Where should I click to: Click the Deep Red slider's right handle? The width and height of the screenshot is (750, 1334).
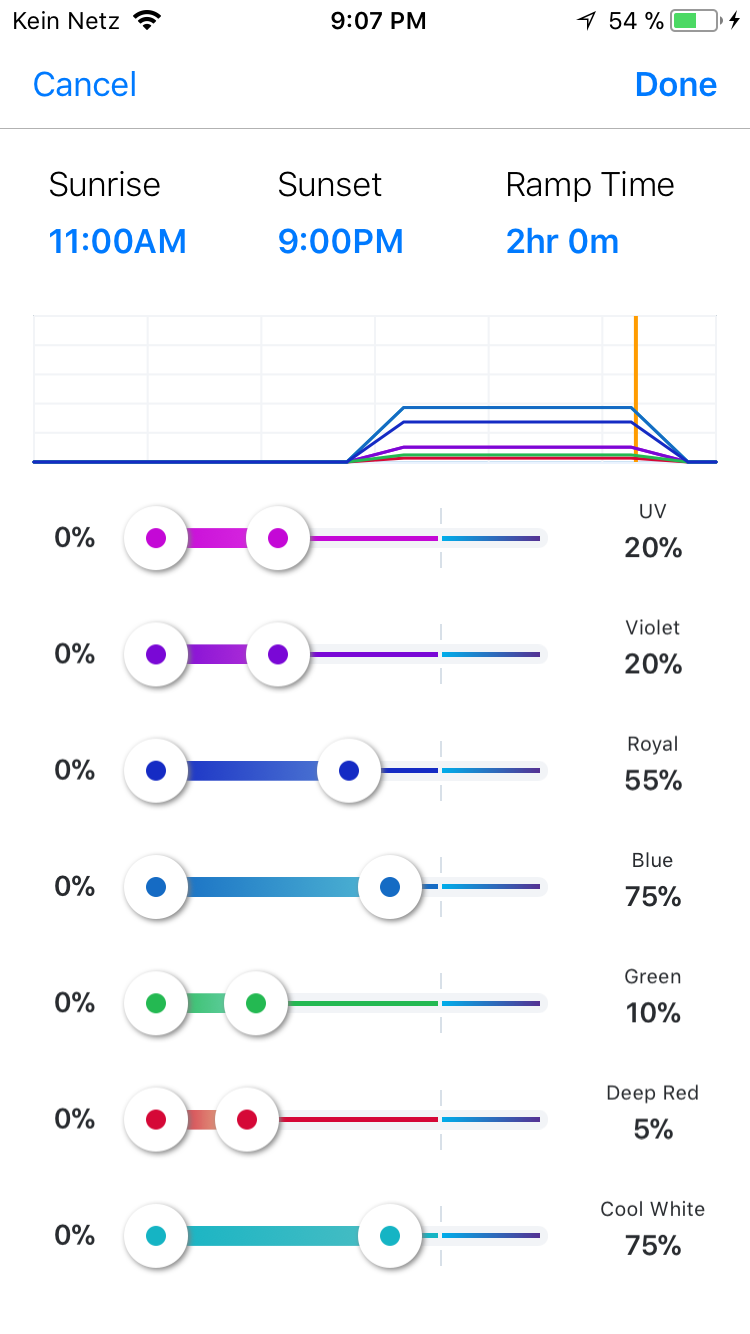click(x=247, y=1119)
